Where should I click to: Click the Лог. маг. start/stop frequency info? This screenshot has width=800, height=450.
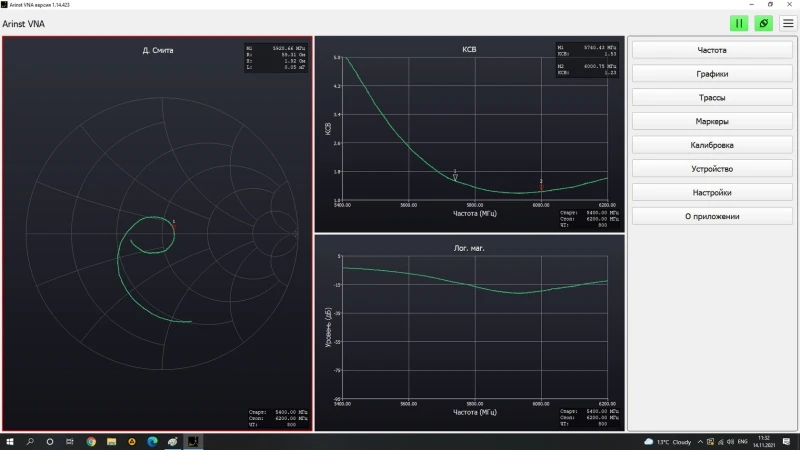589,417
